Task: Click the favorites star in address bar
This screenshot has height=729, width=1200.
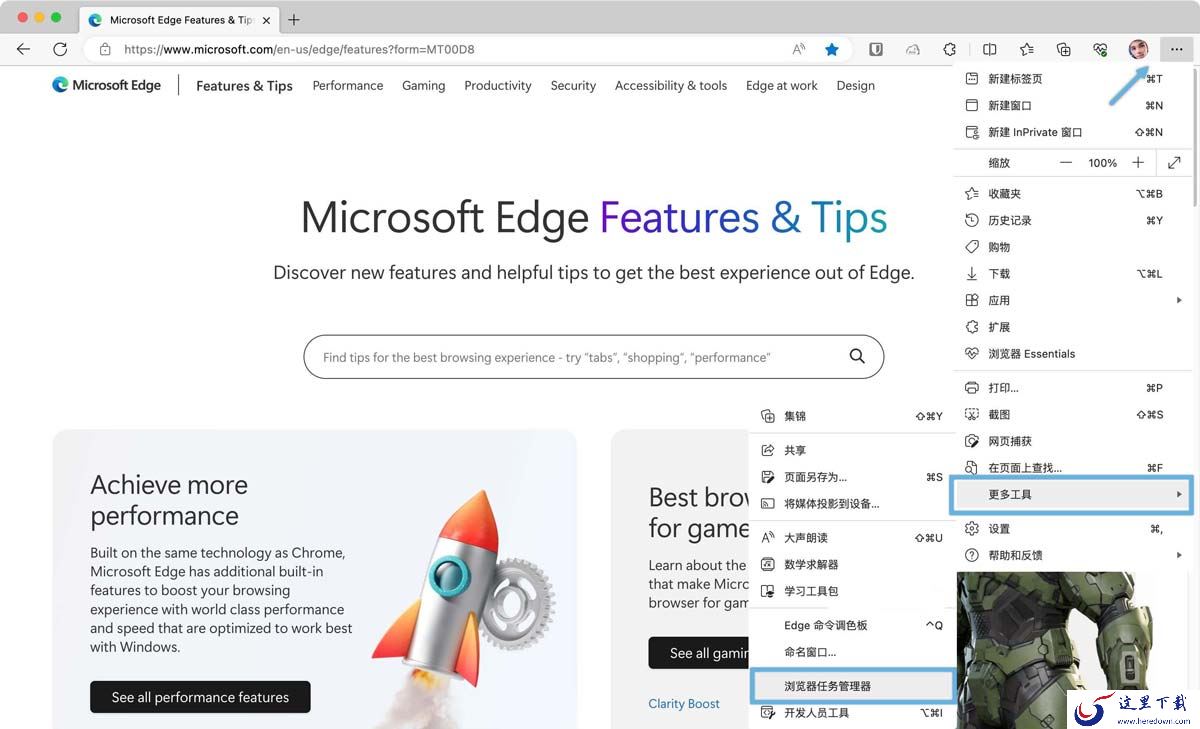Action: point(832,49)
